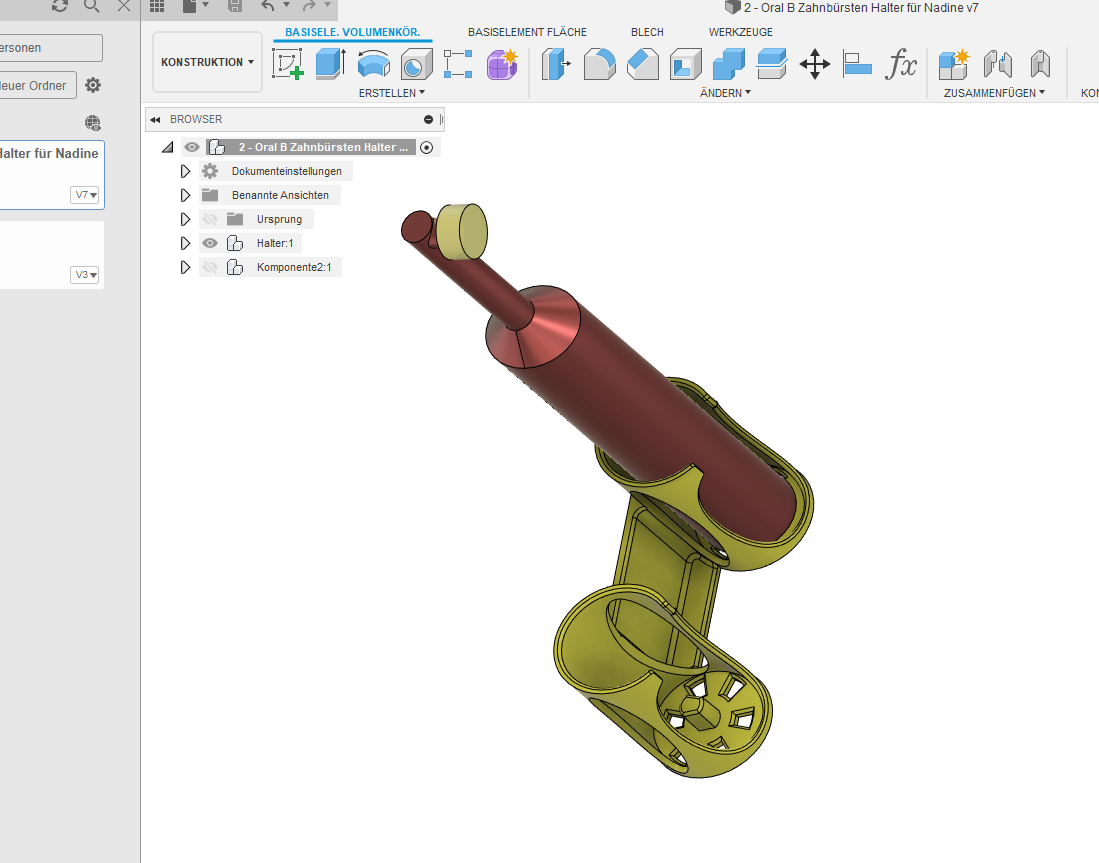
Task: Activate the root component radio button
Action: pyautogui.click(x=426, y=147)
